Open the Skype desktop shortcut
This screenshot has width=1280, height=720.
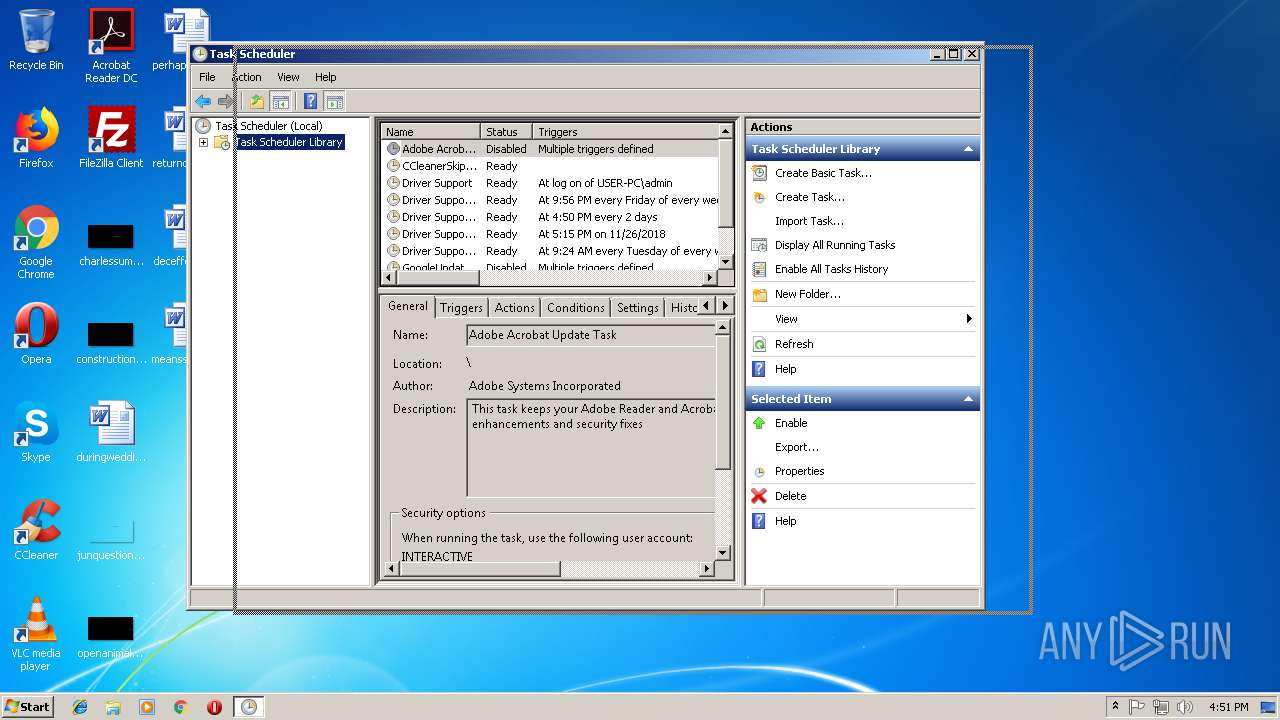point(36,433)
